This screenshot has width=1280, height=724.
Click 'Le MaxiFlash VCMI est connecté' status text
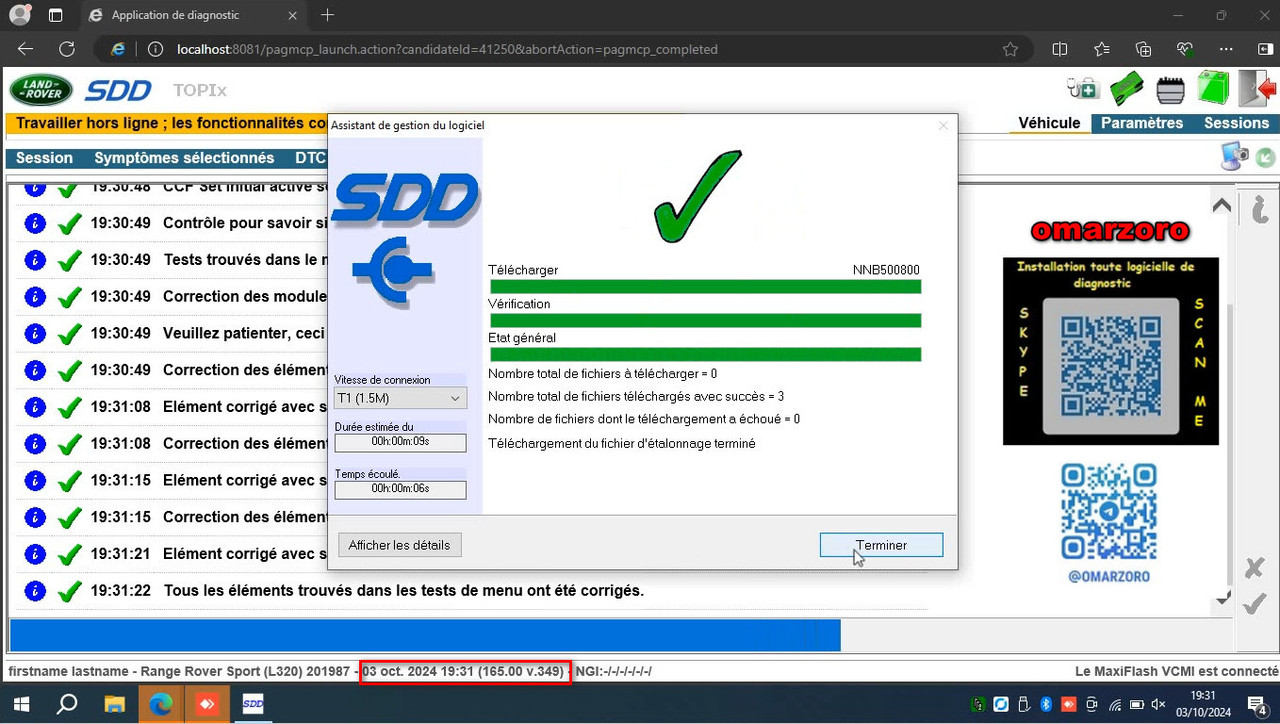pos(1176,671)
